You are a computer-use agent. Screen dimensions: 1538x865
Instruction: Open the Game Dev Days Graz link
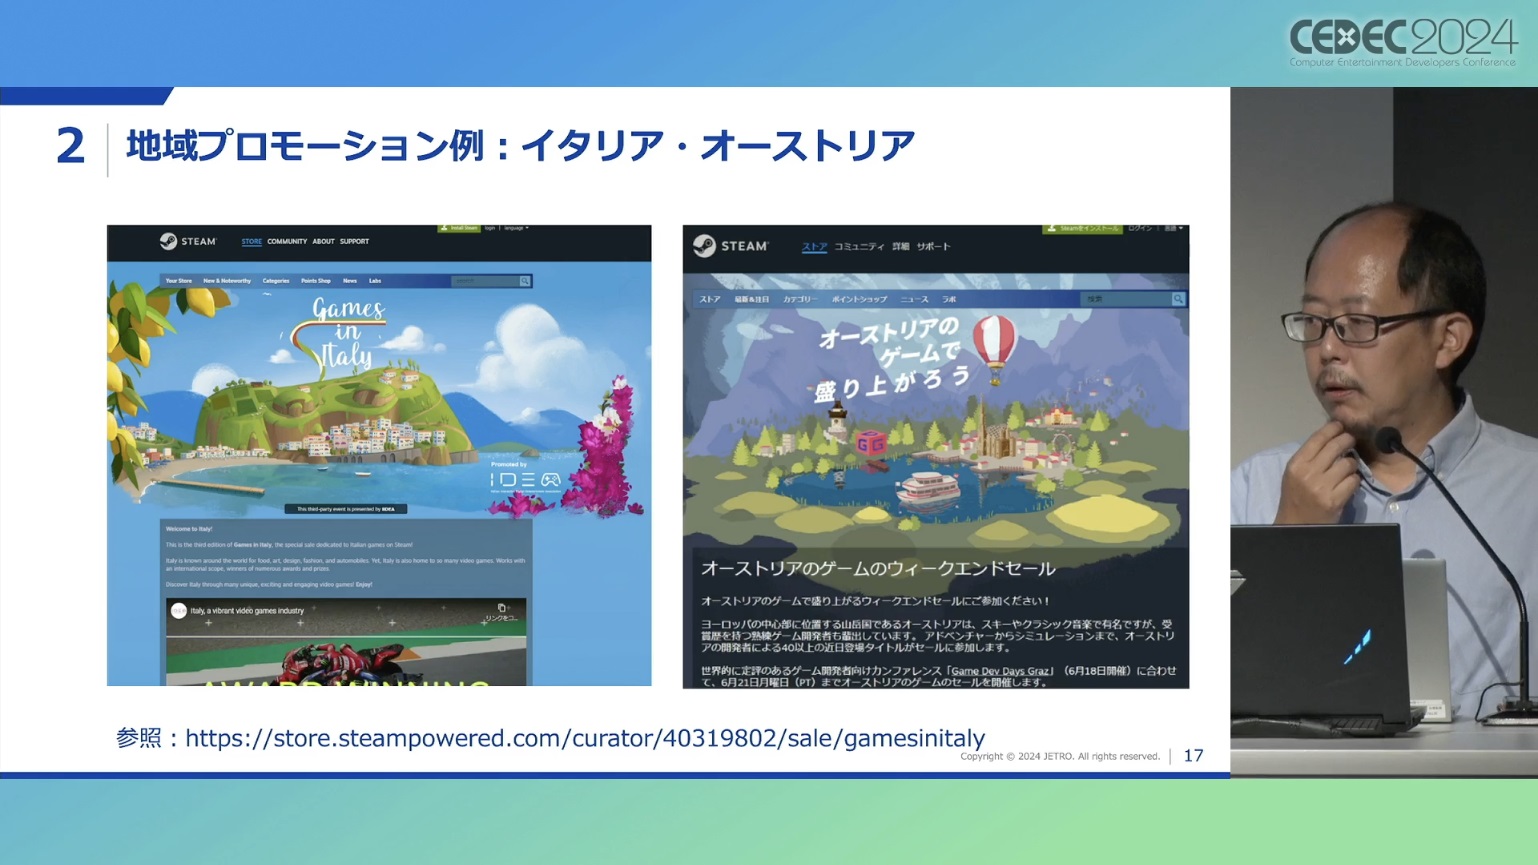point(1001,671)
